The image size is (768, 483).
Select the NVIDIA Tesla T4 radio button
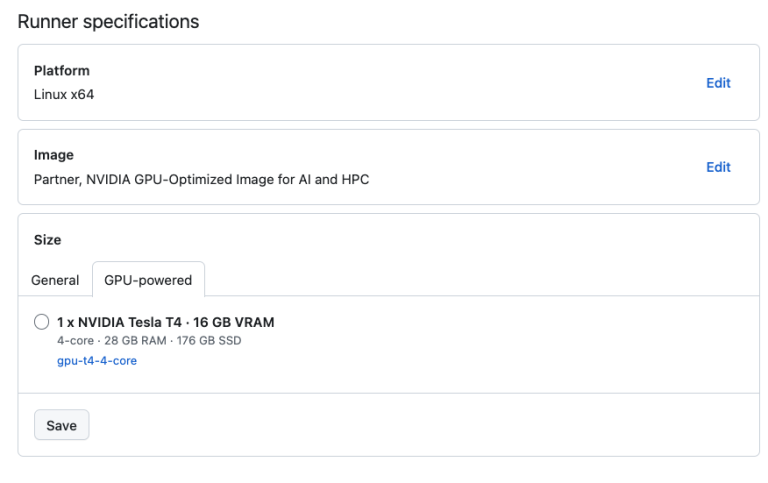click(x=41, y=322)
